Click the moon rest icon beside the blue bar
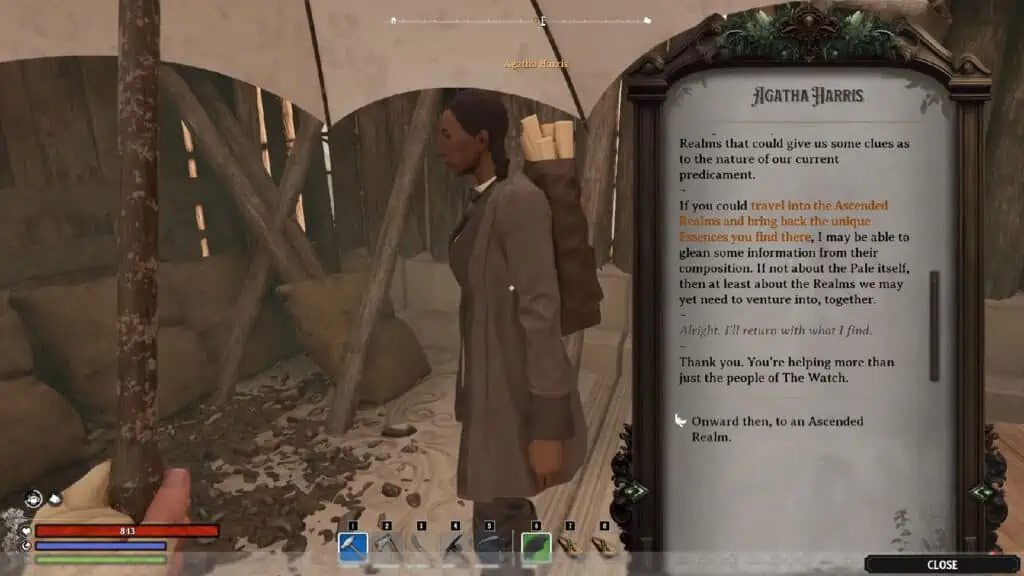This screenshot has width=1024, height=576. coord(26,545)
